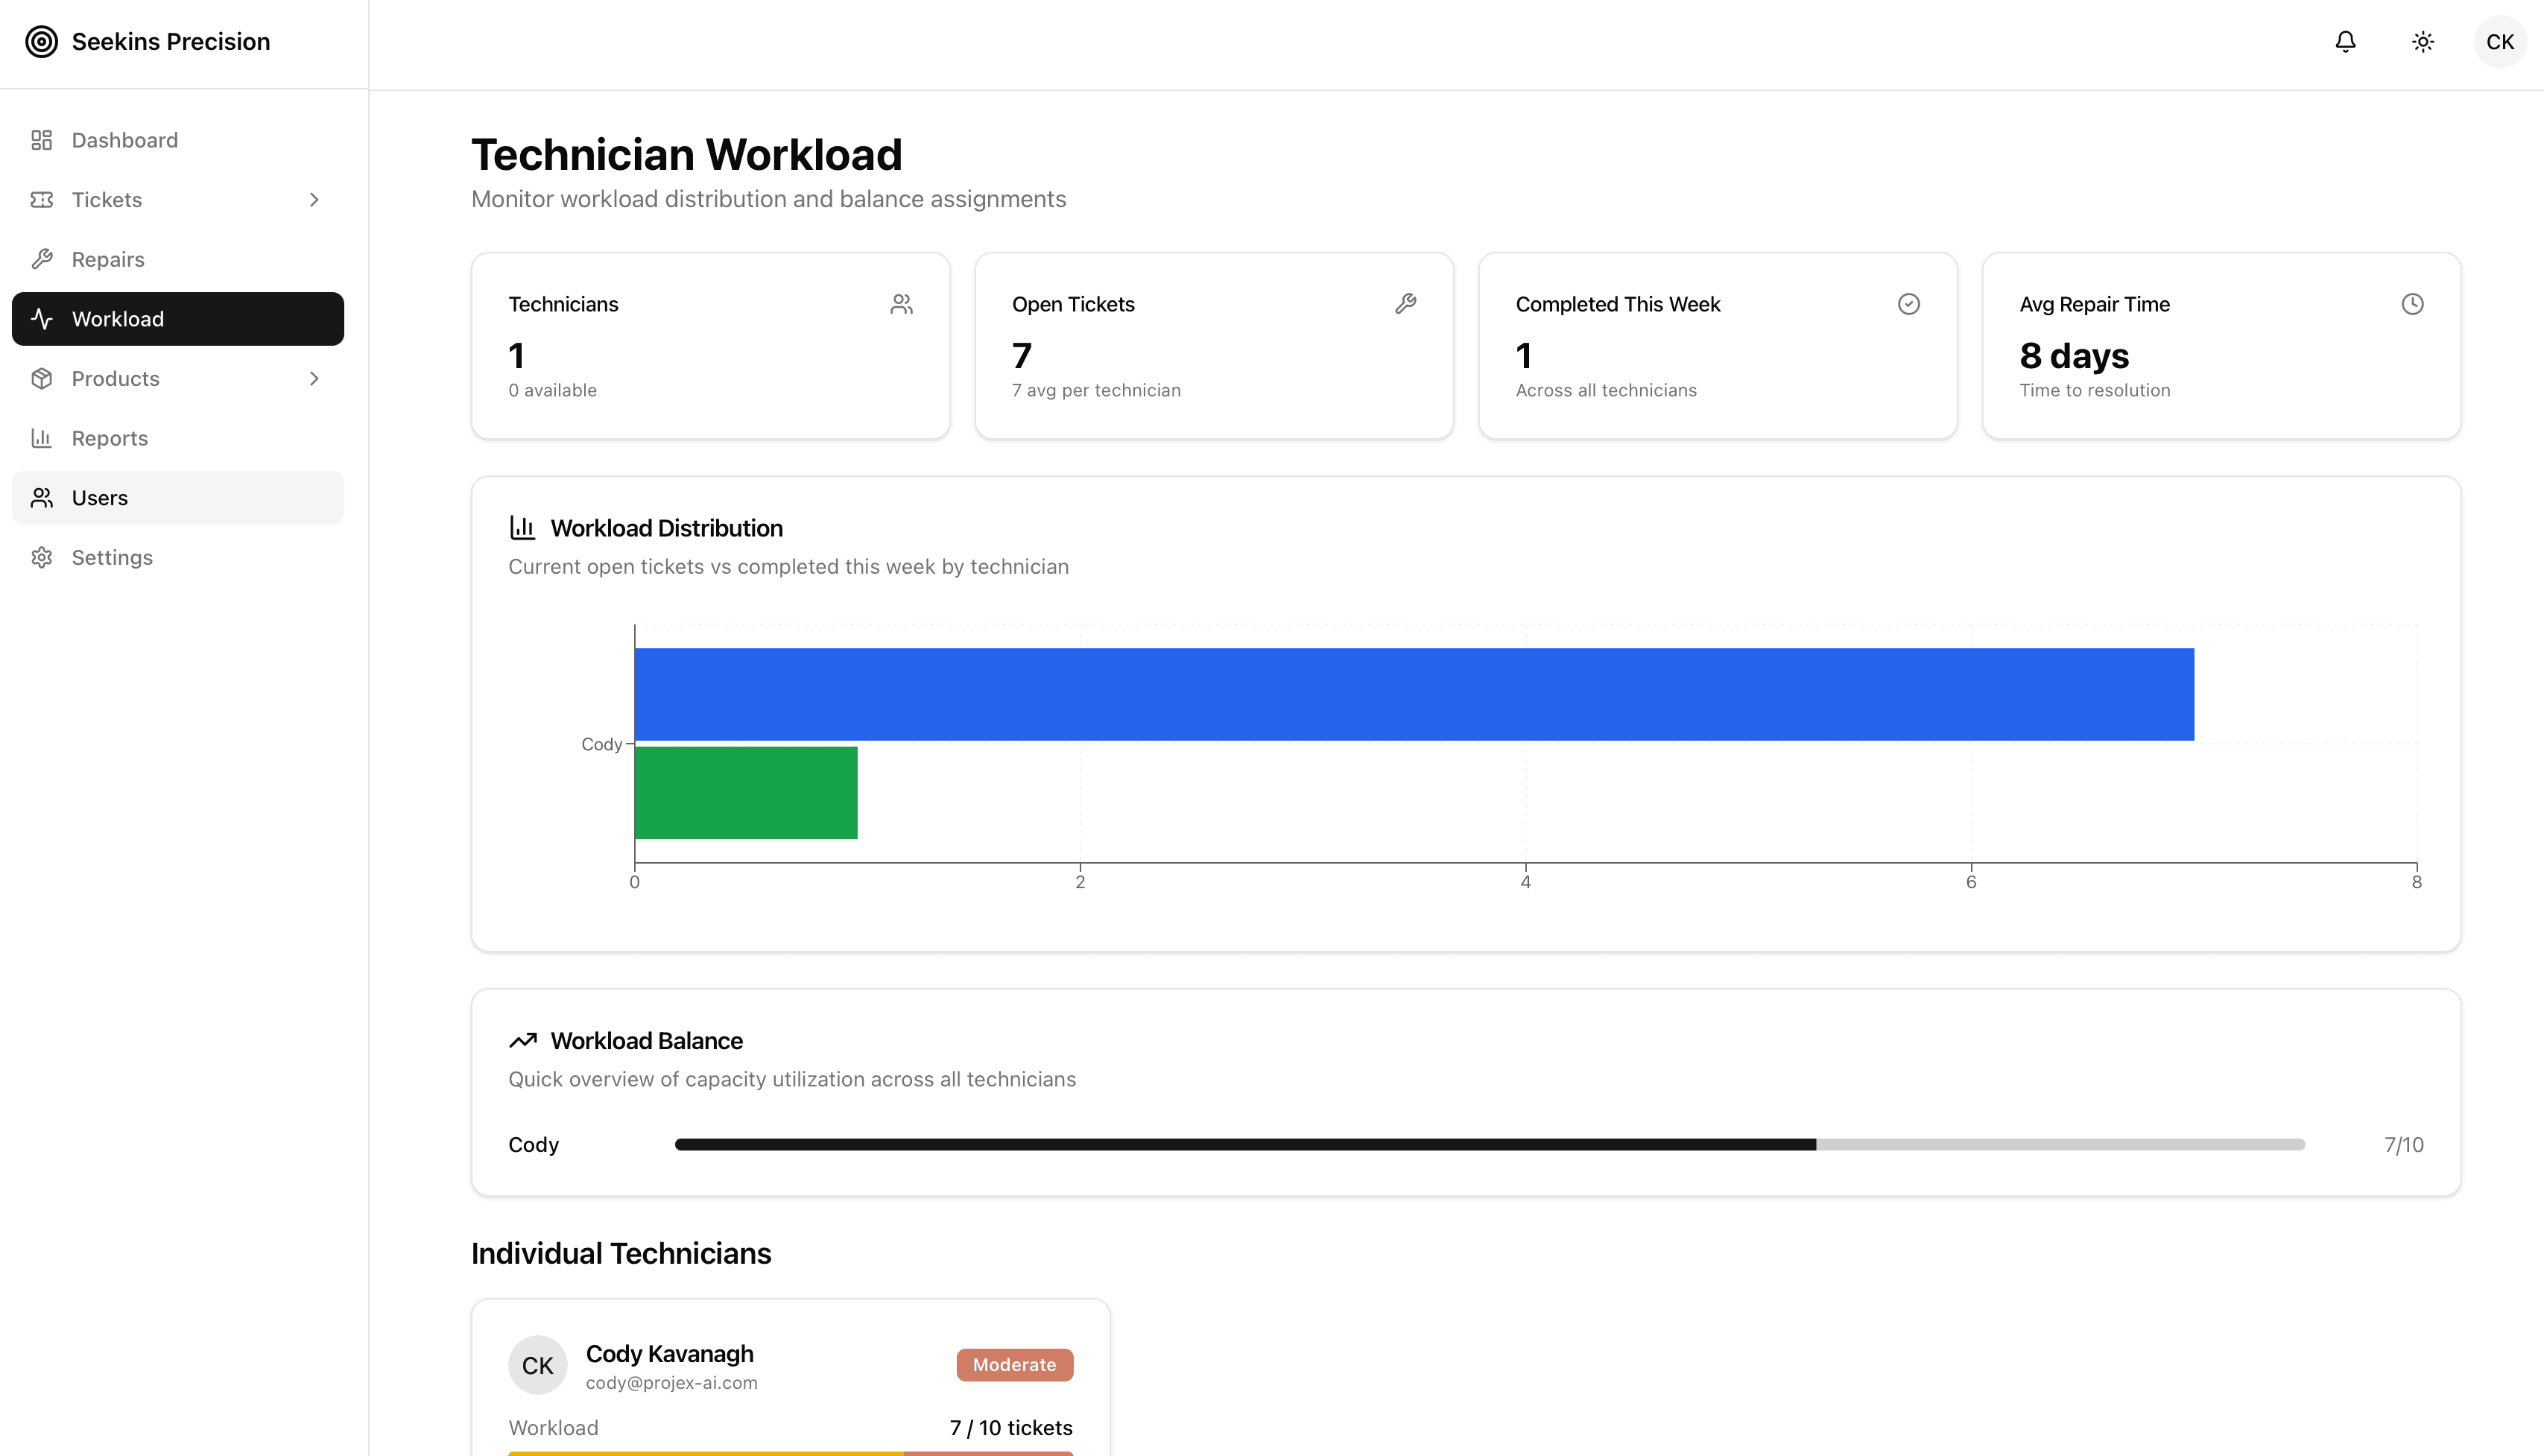Screen dimensions: 2544x1456
Task: Open Products in the sidebar
Action: 178,379
